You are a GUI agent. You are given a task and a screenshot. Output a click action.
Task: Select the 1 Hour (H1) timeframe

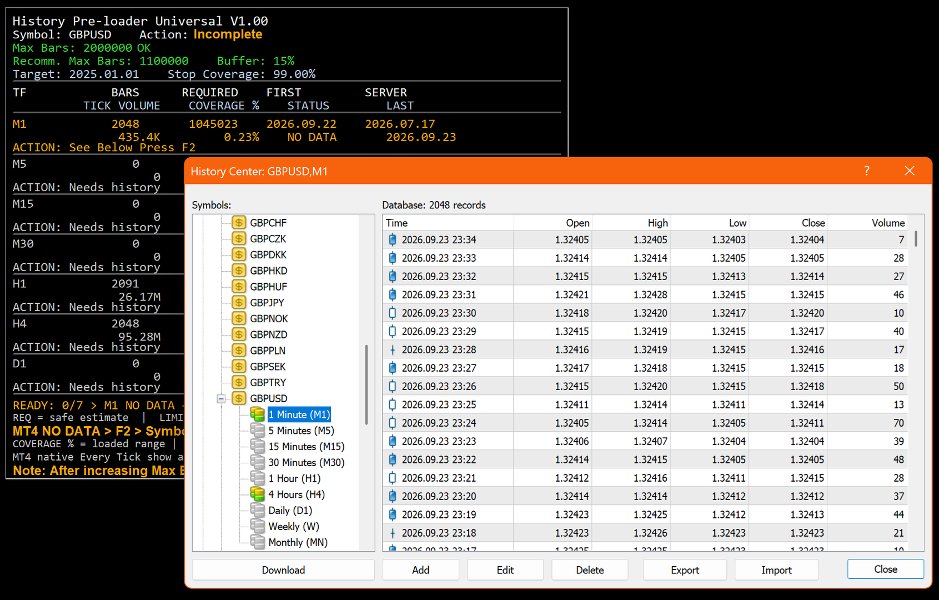(x=294, y=478)
